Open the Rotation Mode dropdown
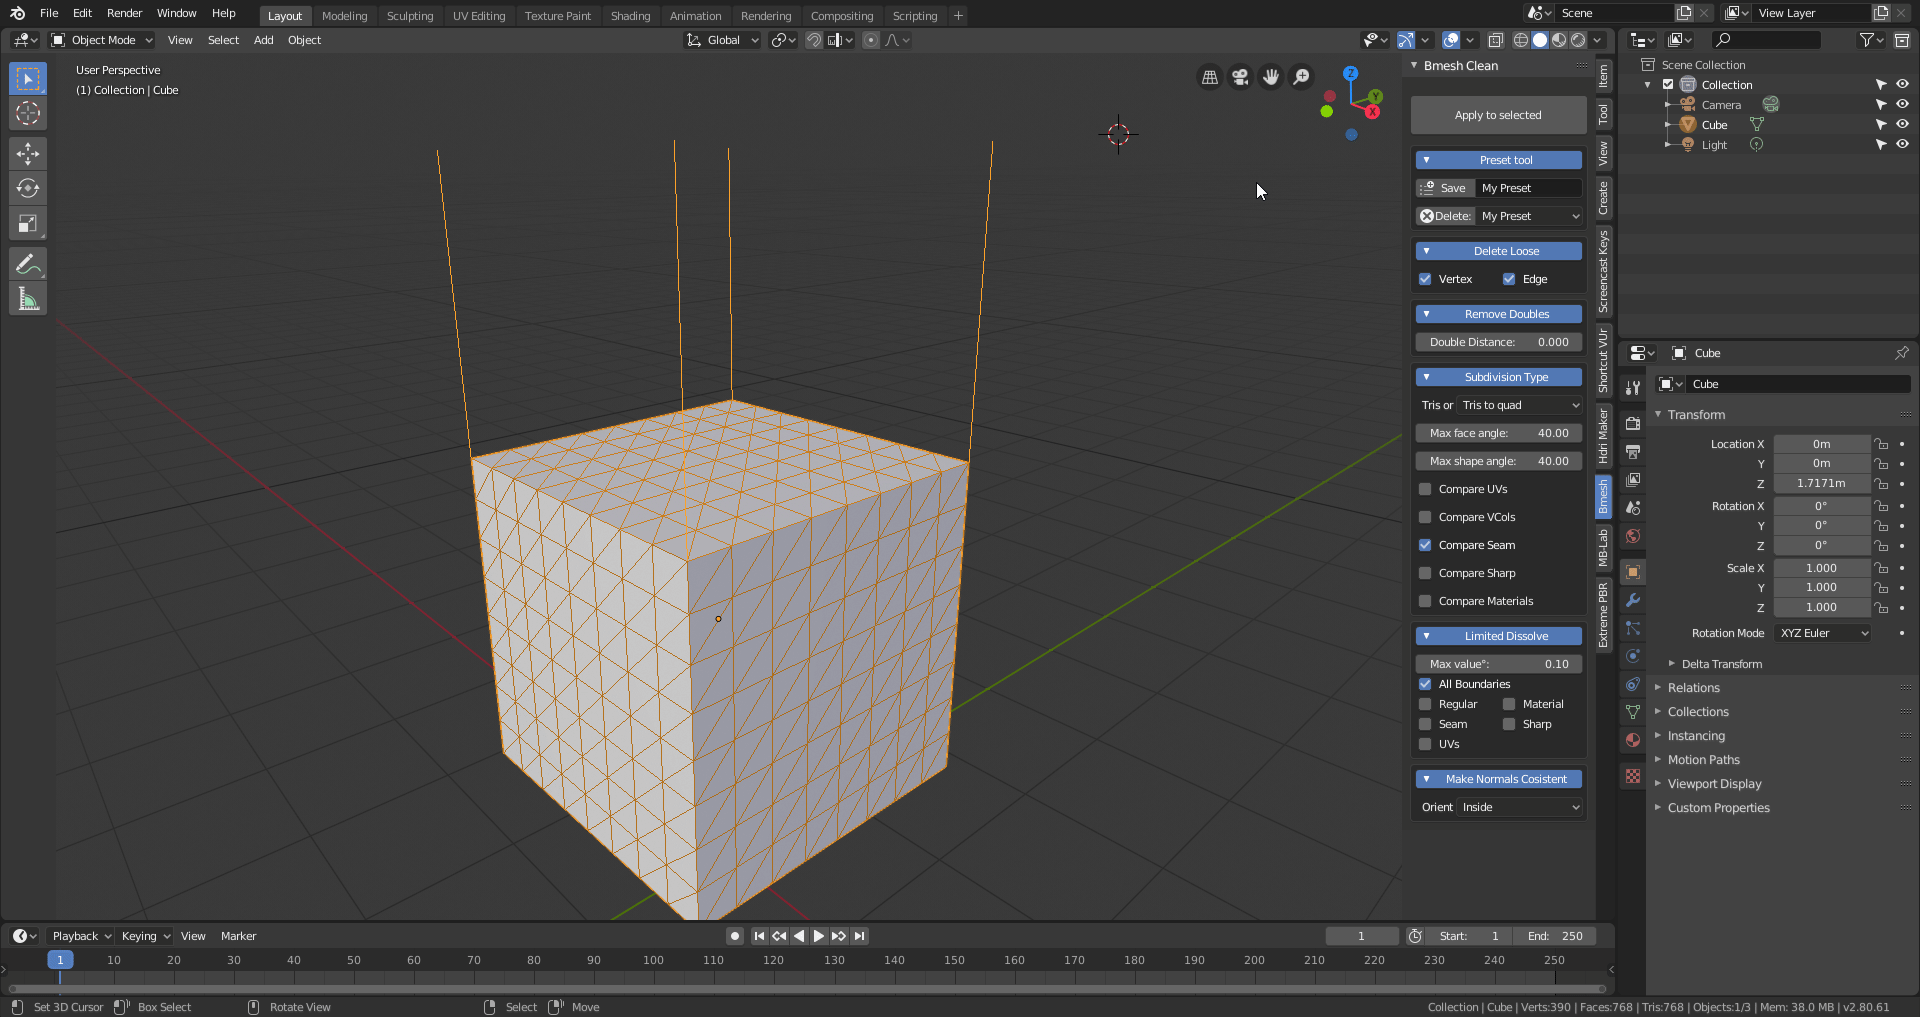 coord(1822,632)
